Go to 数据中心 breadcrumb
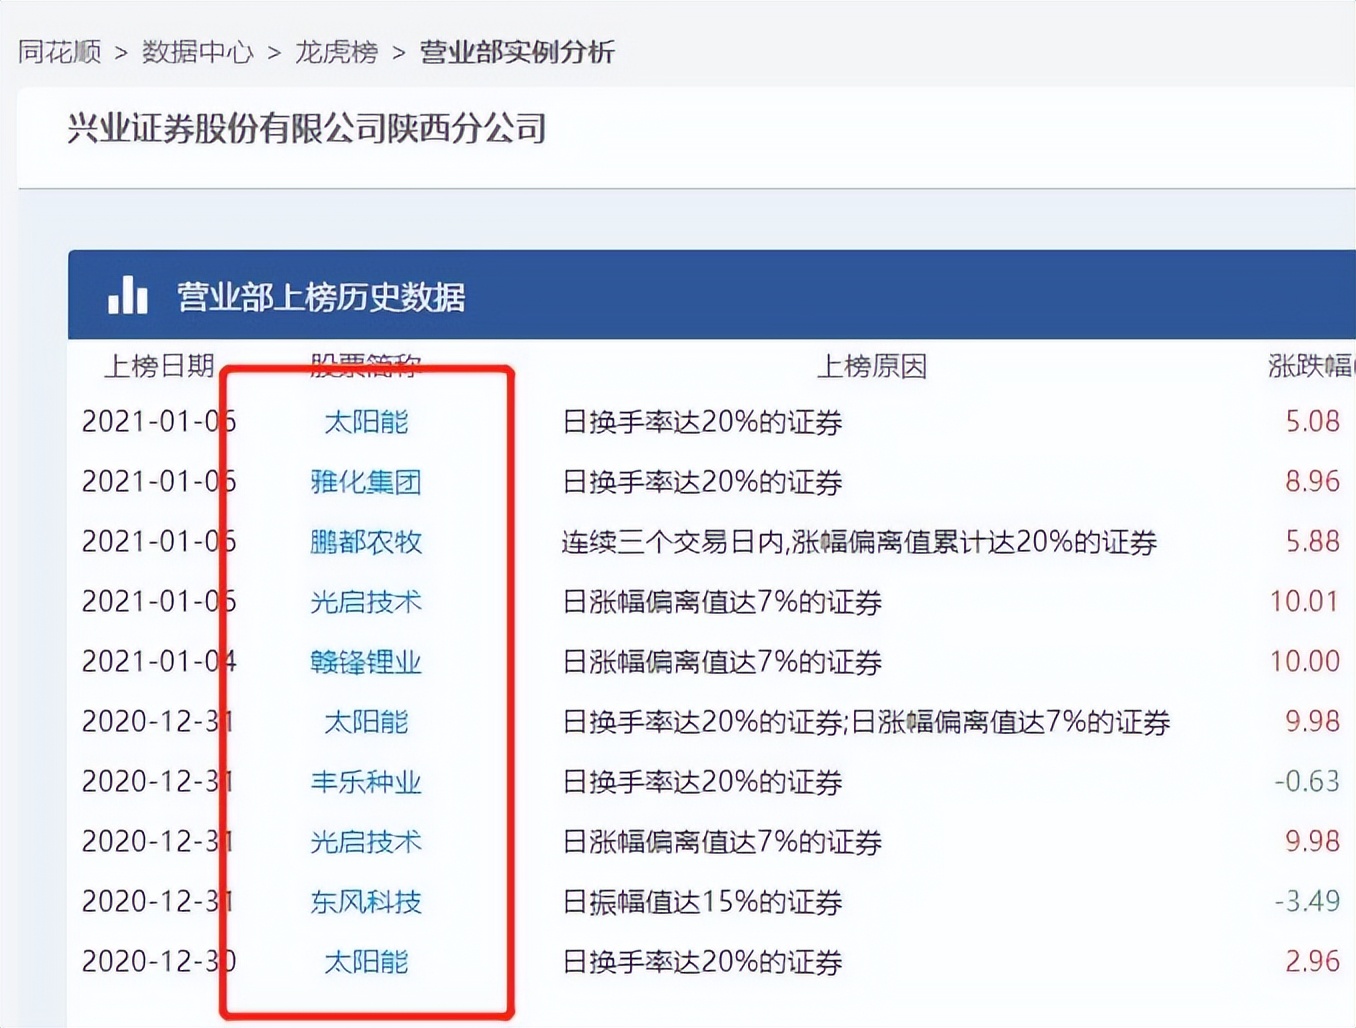1356x1028 pixels. 197,52
